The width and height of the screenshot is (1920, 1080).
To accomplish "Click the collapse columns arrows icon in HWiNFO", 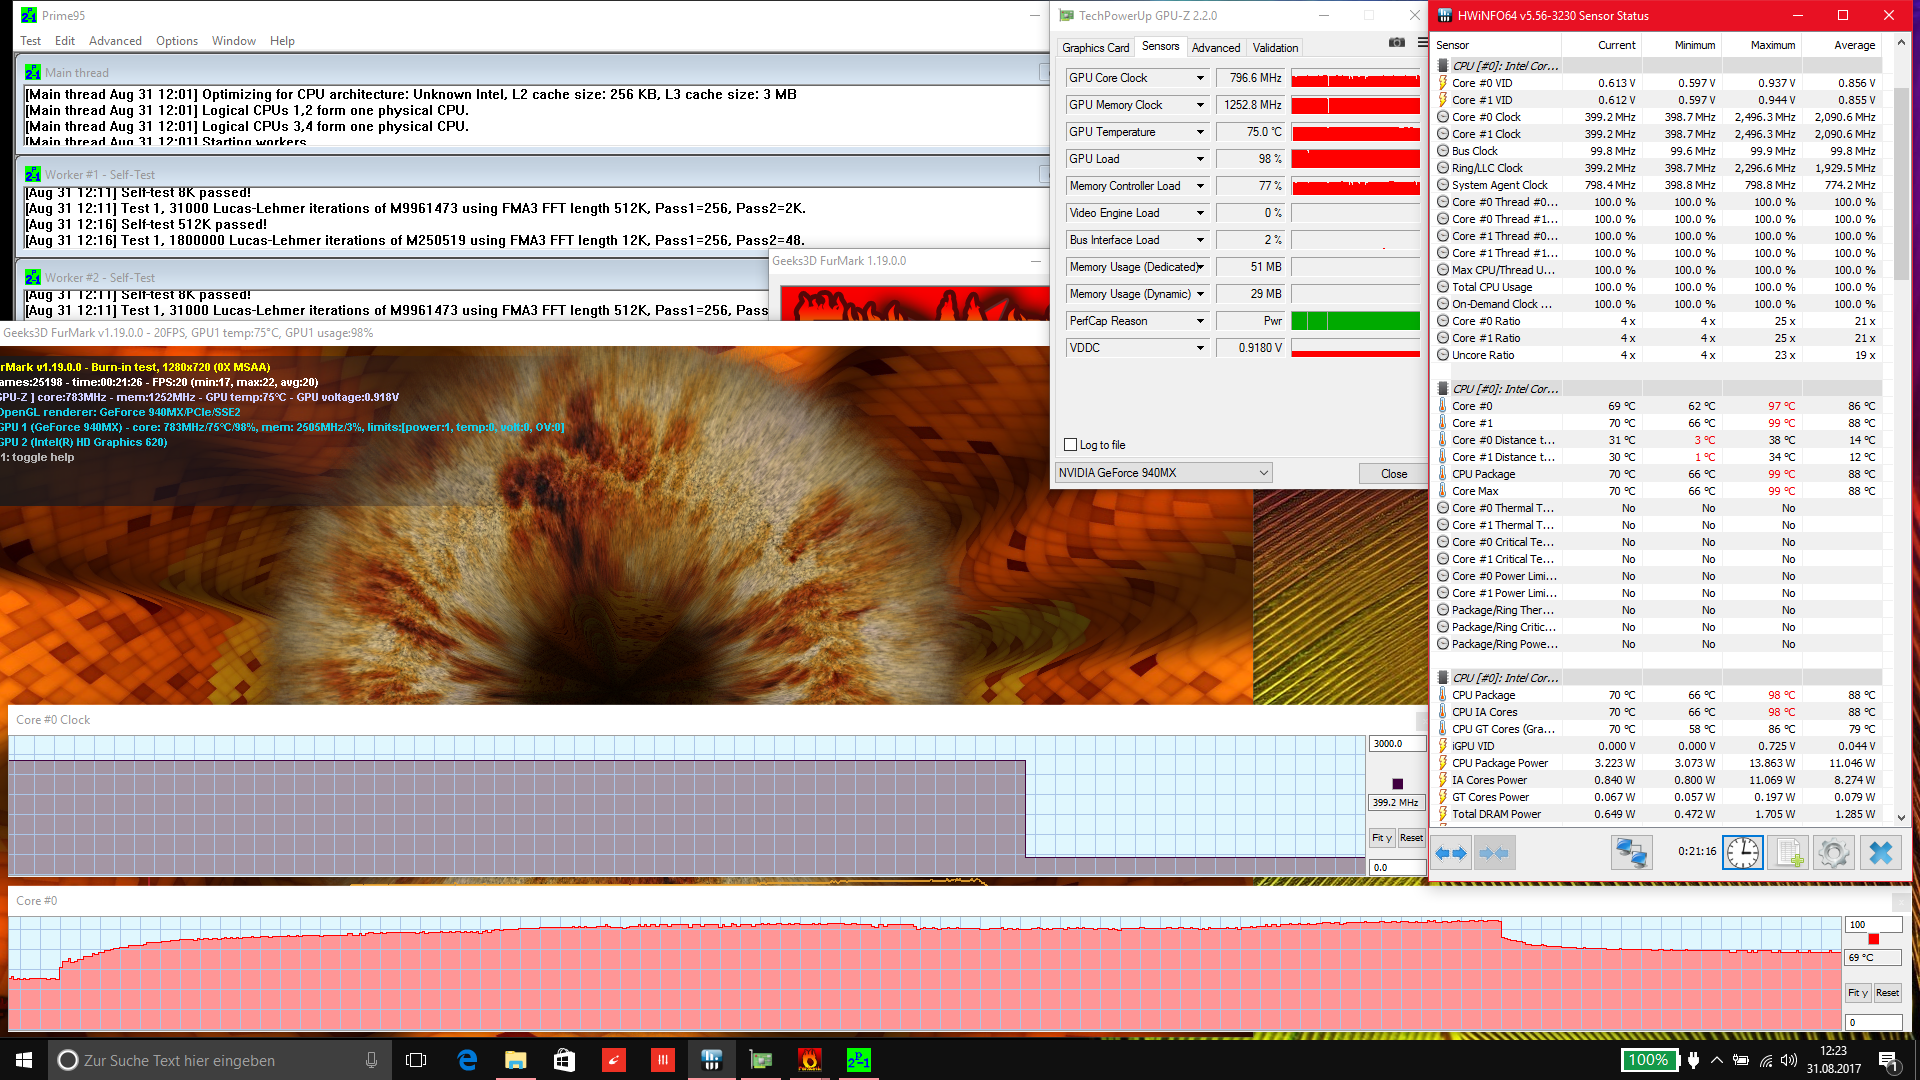I will click(1494, 853).
